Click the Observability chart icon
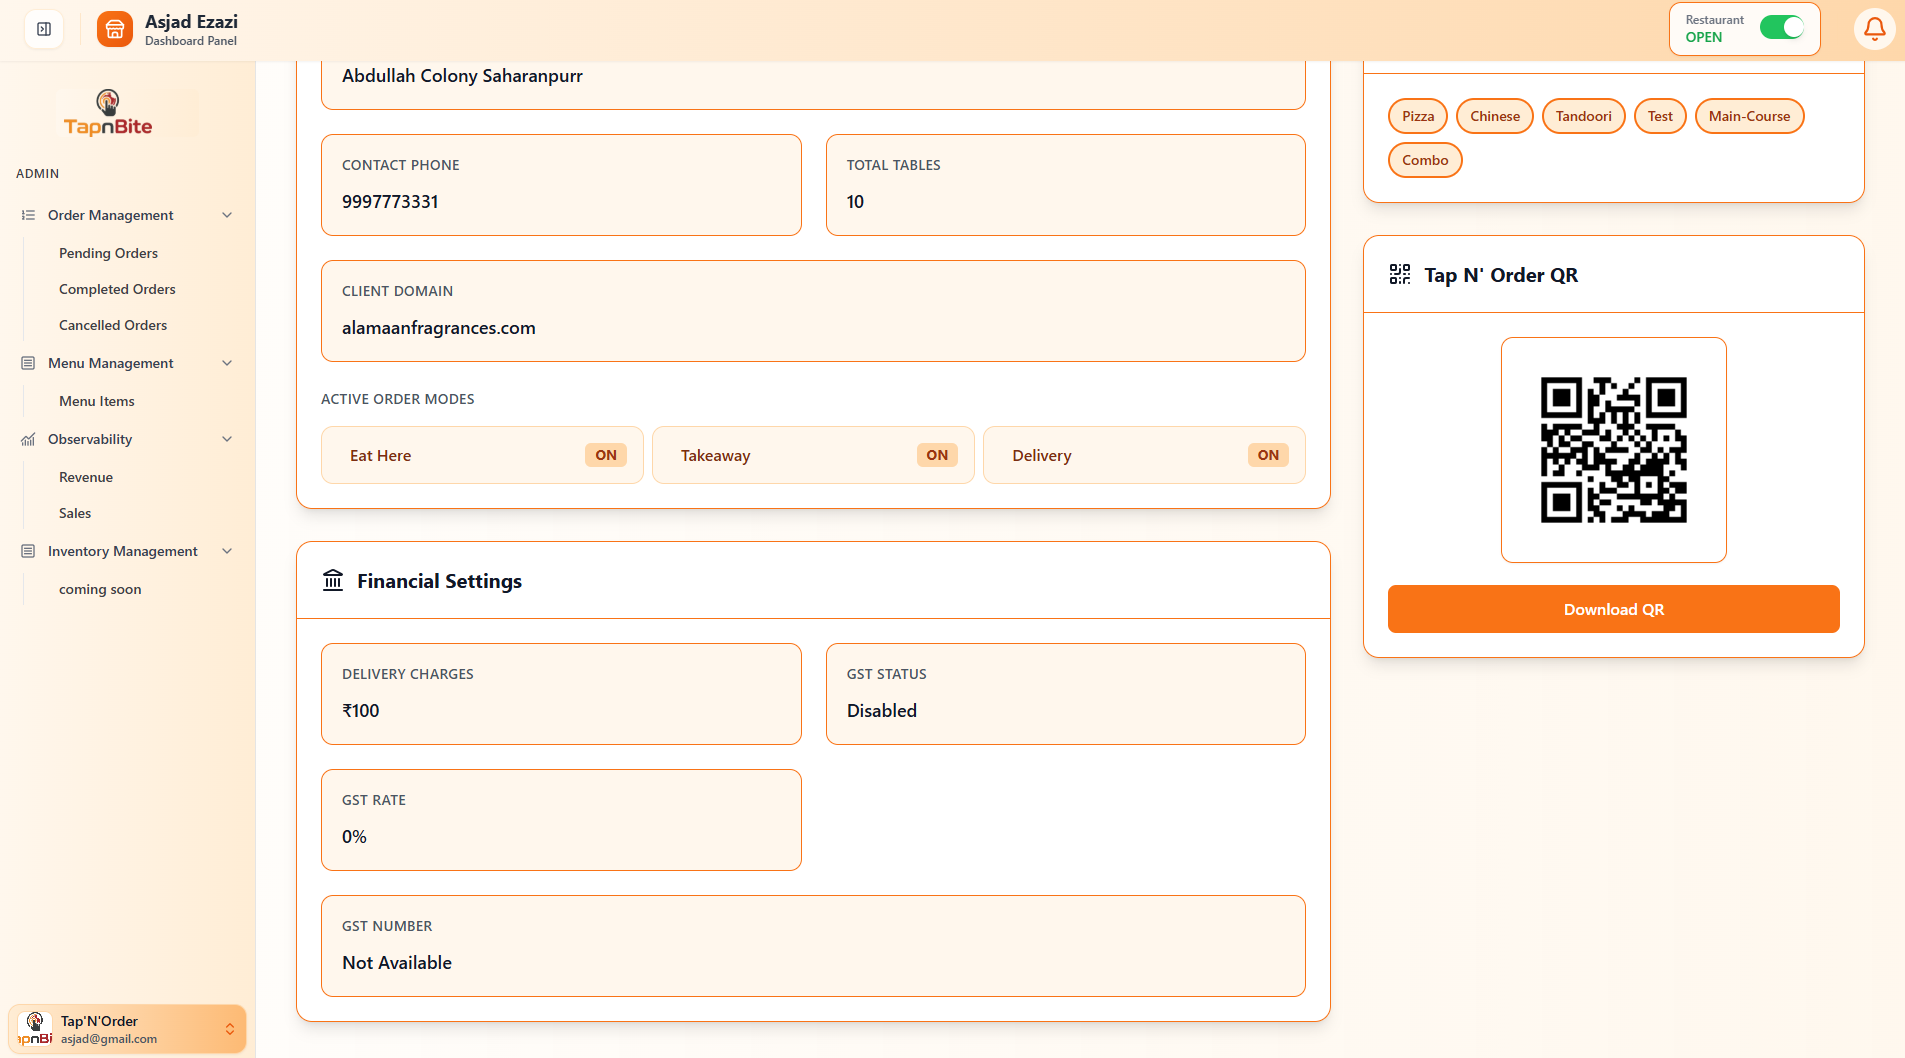 [x=28, y=439]
